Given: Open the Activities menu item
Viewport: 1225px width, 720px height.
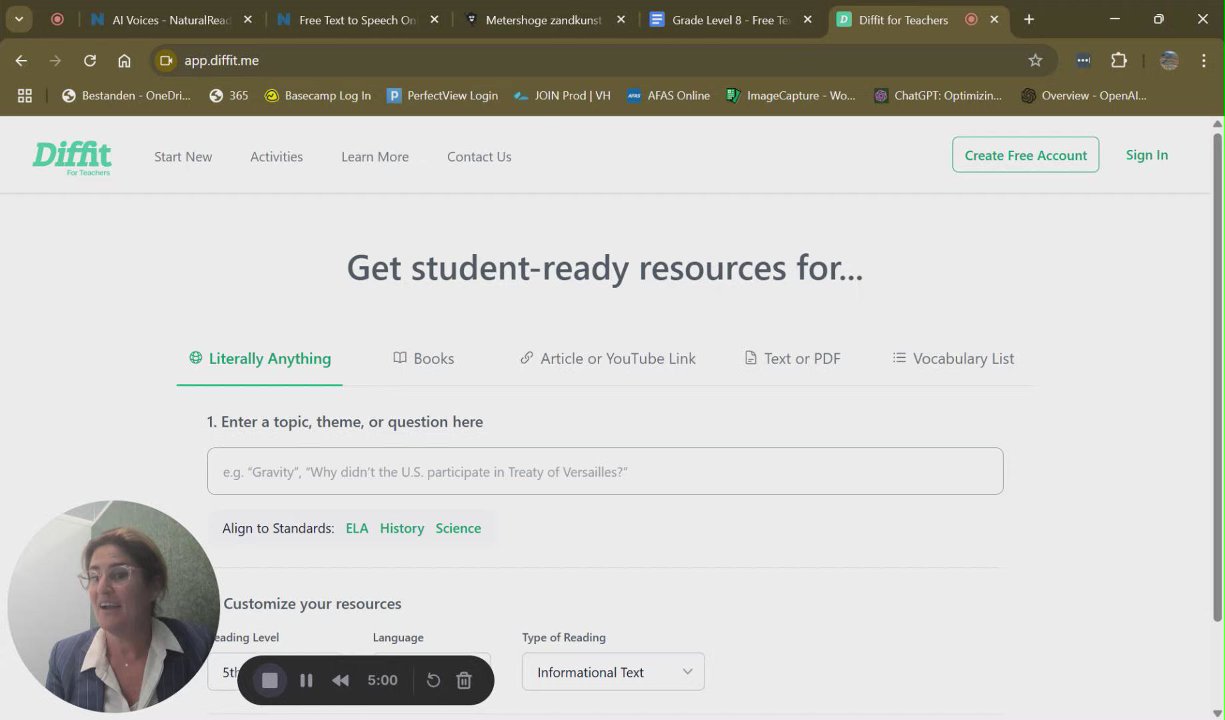Looking at the screenshot, I should point(276,157).
